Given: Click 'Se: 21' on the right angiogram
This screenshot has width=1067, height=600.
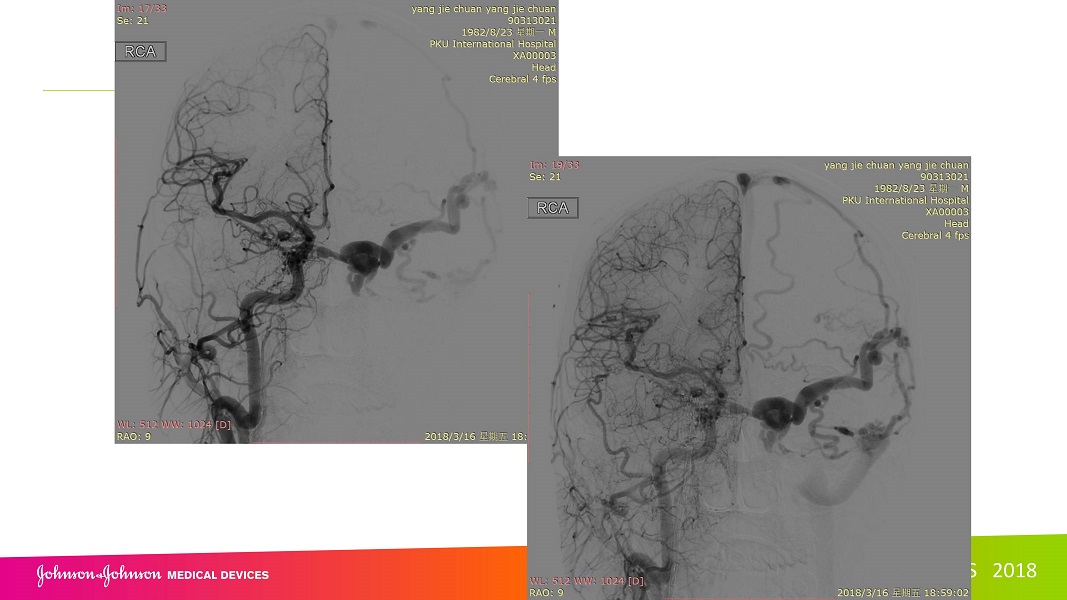Looking at the screenshot, I should (545, 177).
